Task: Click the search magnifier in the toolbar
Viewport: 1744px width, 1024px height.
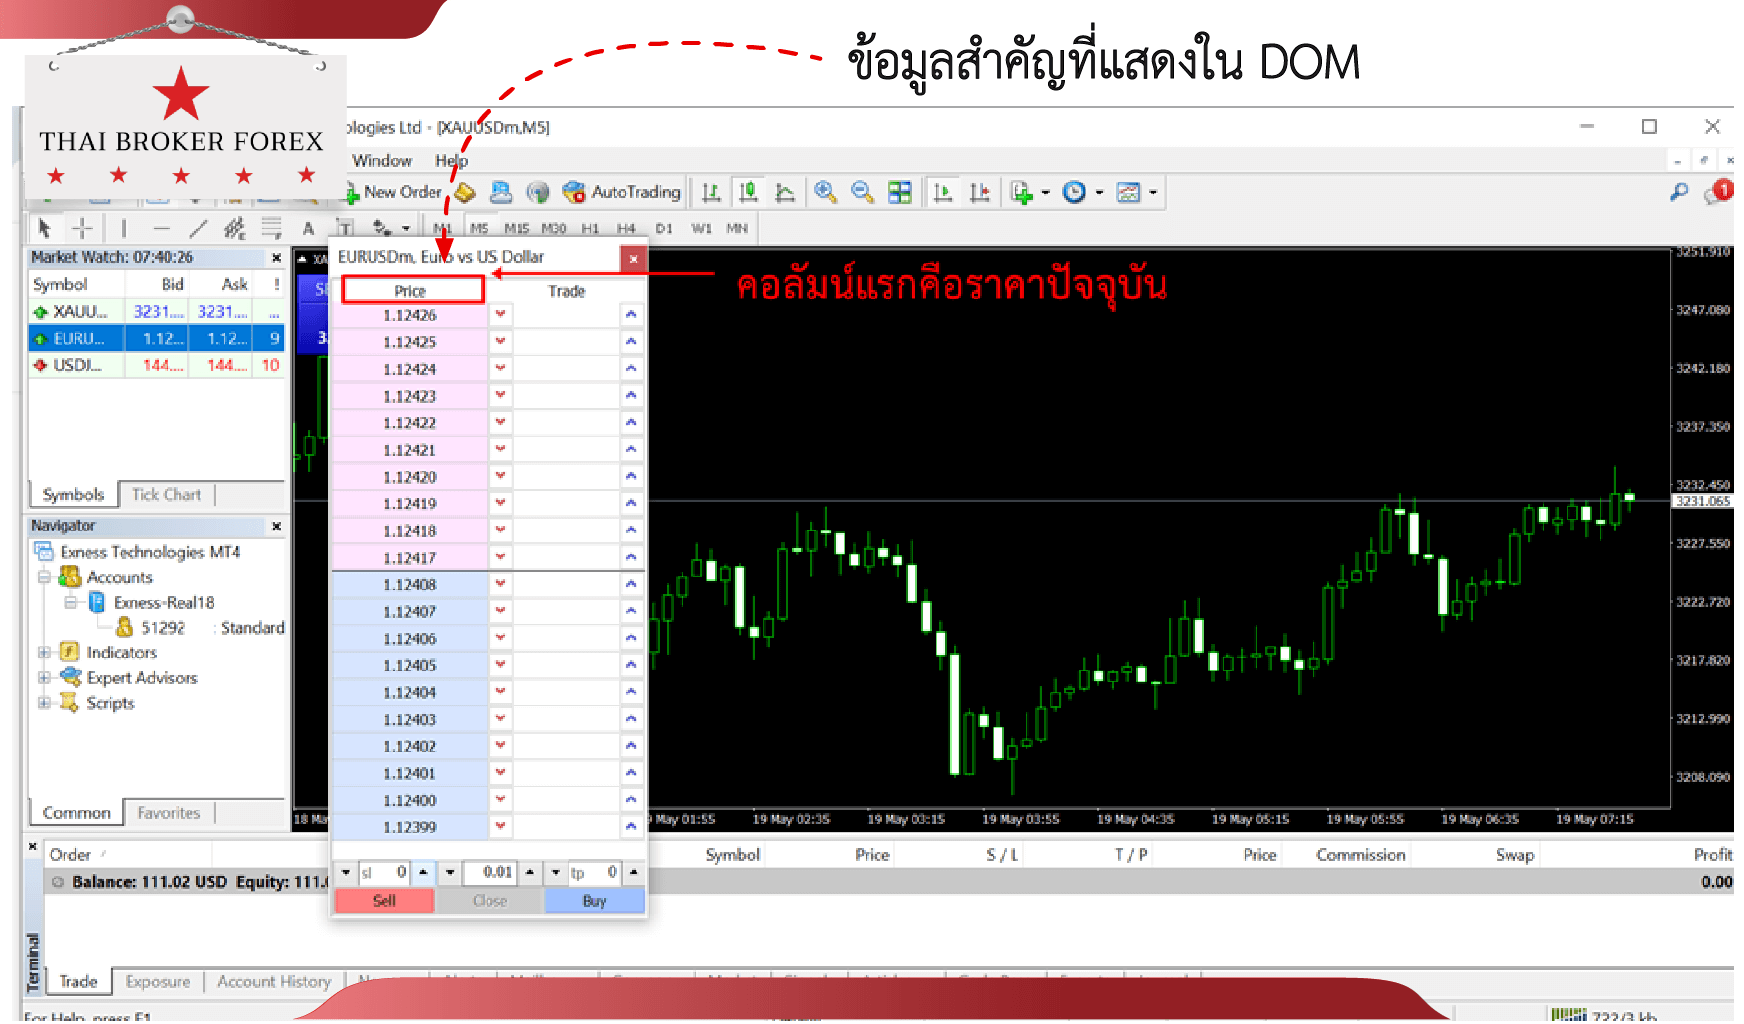Action: click(1679, 192)
